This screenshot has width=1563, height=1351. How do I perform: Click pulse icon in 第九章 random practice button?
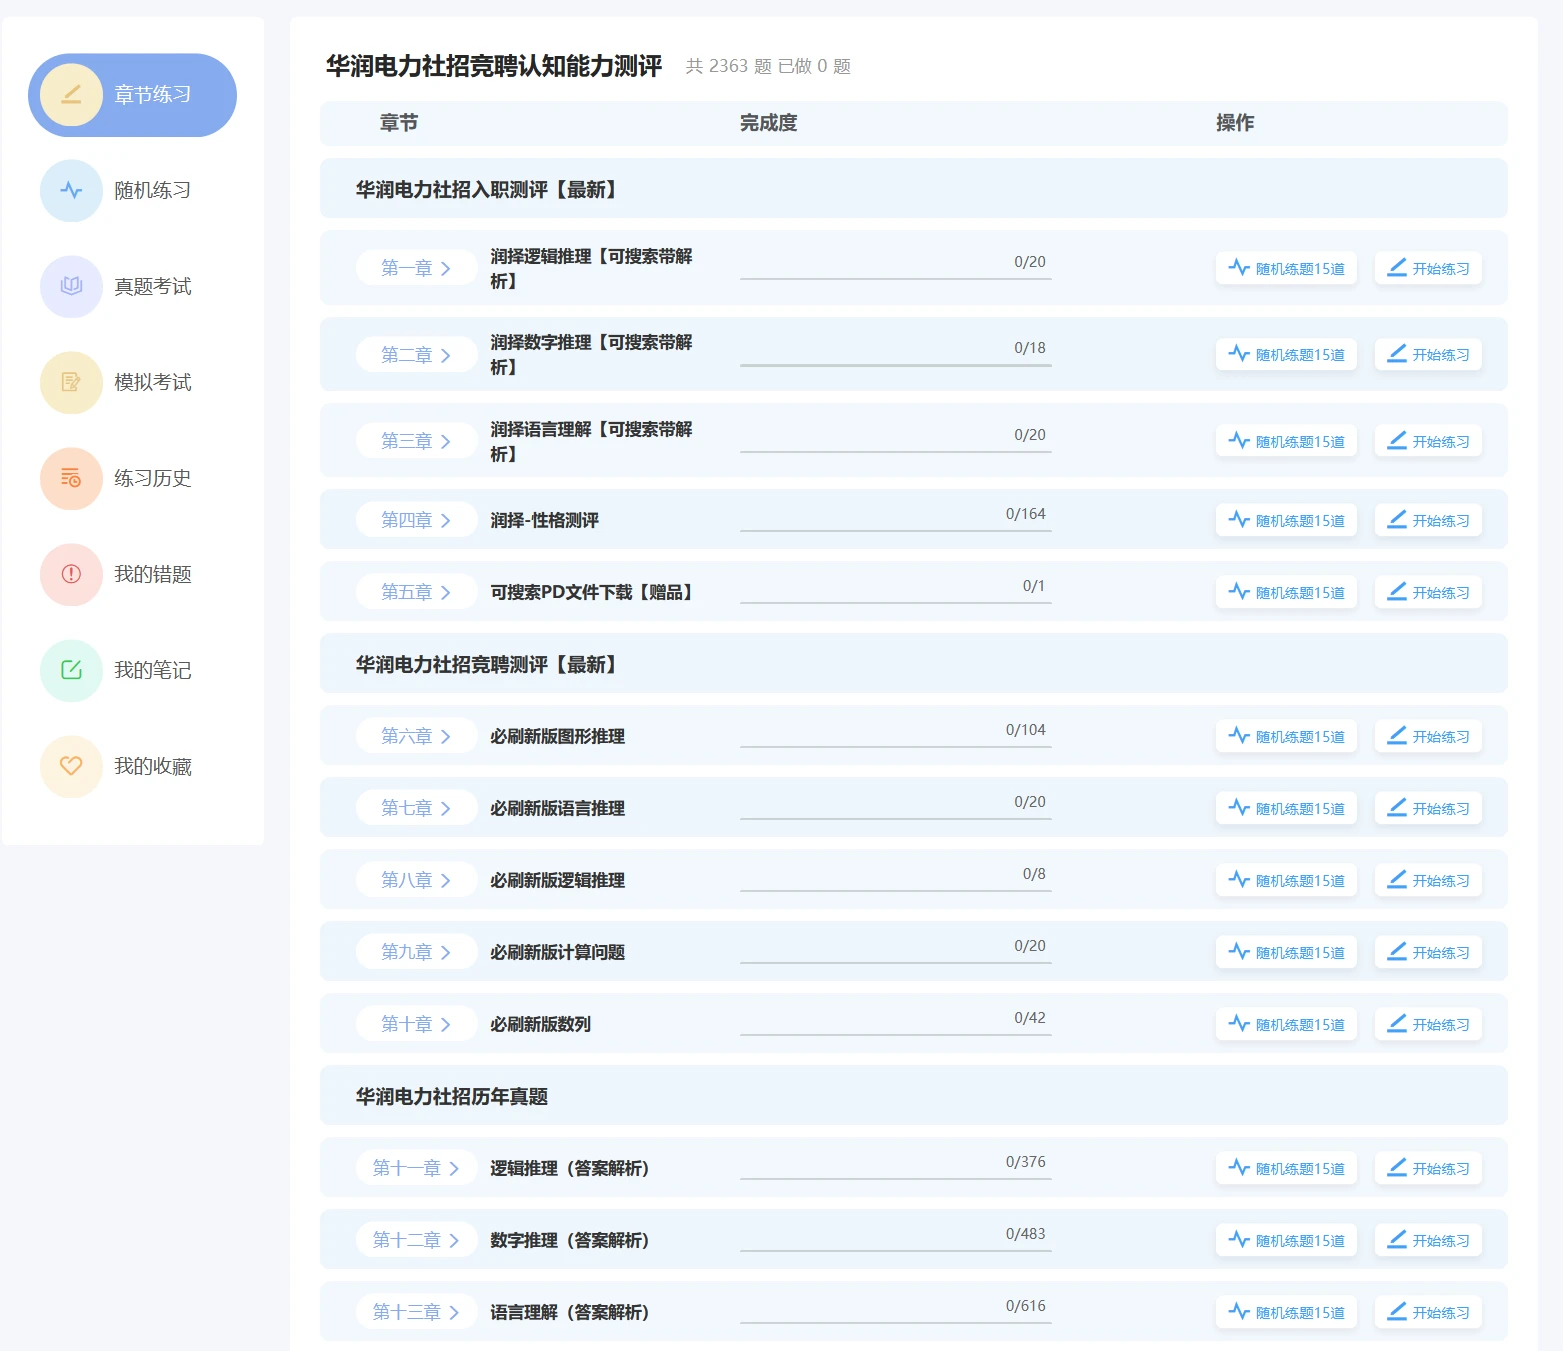(1239, 951)
